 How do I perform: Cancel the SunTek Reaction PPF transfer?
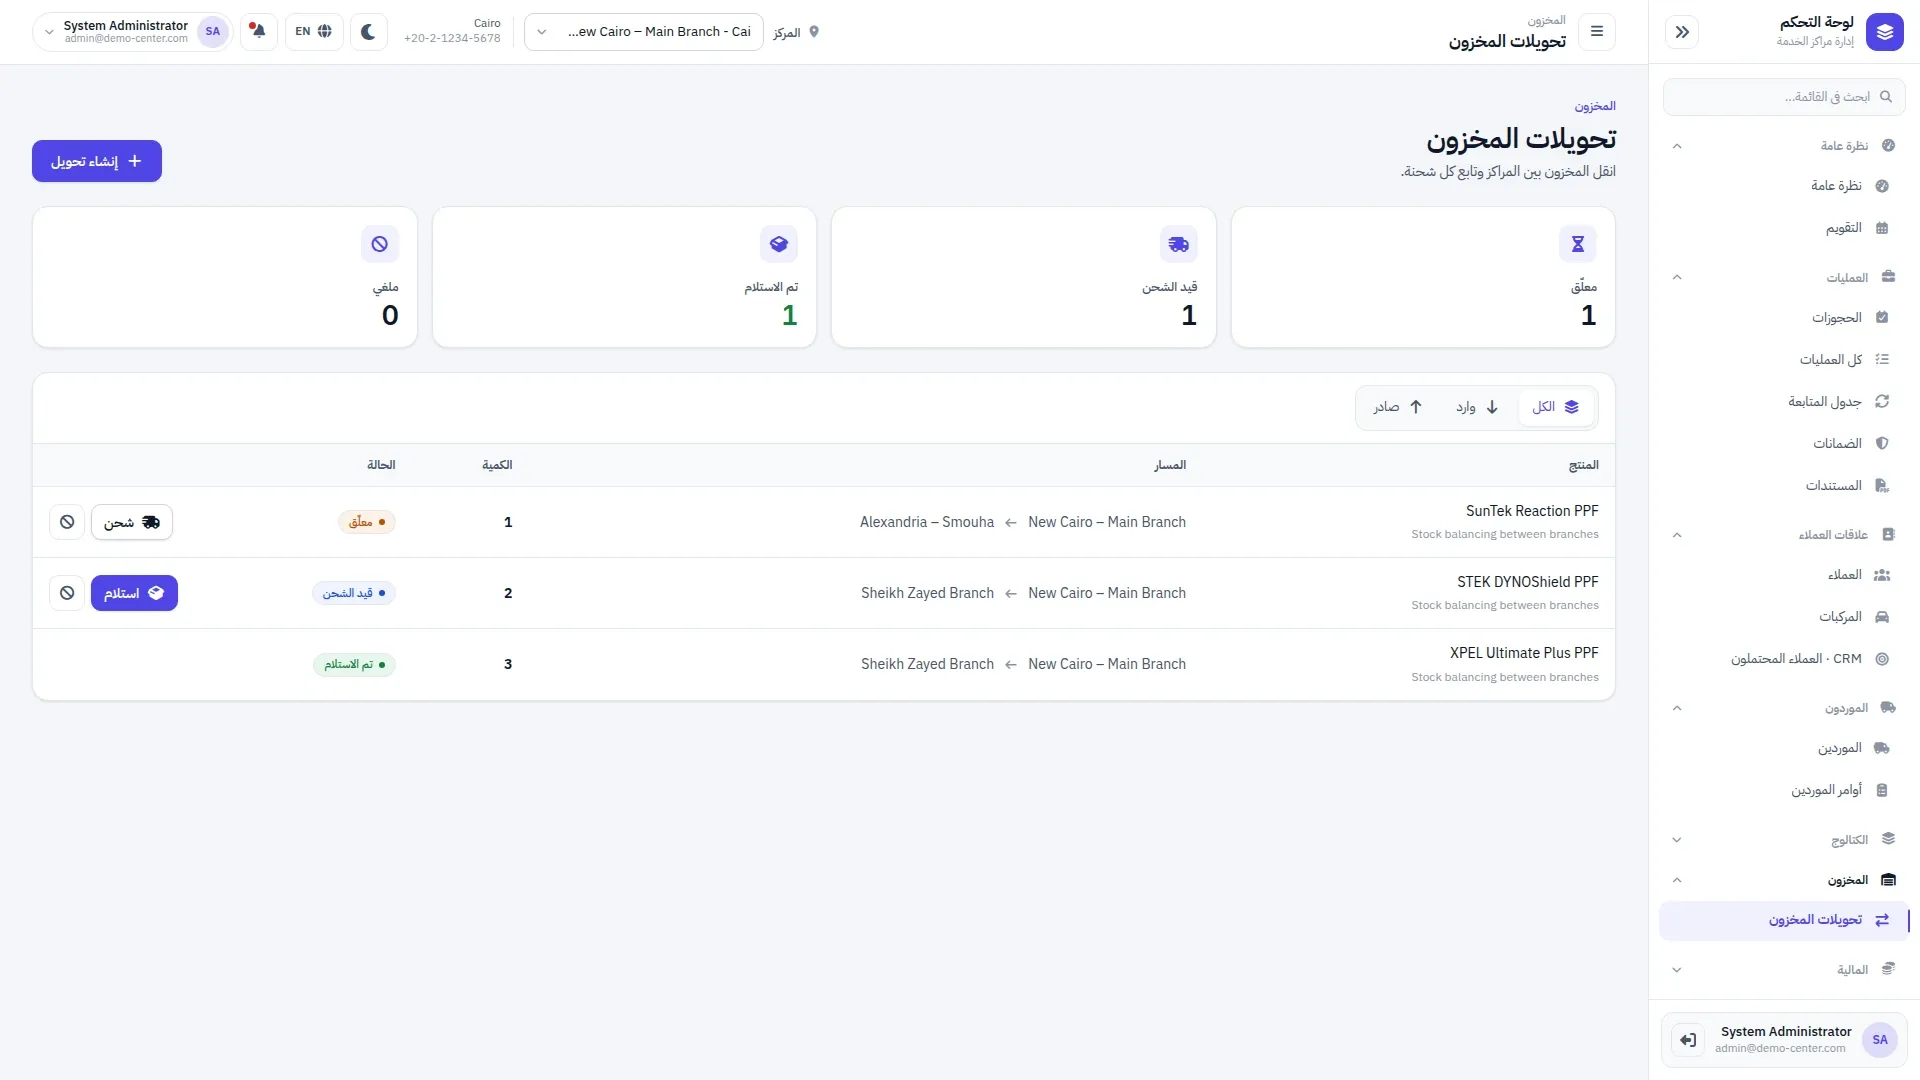click(67, 522)
